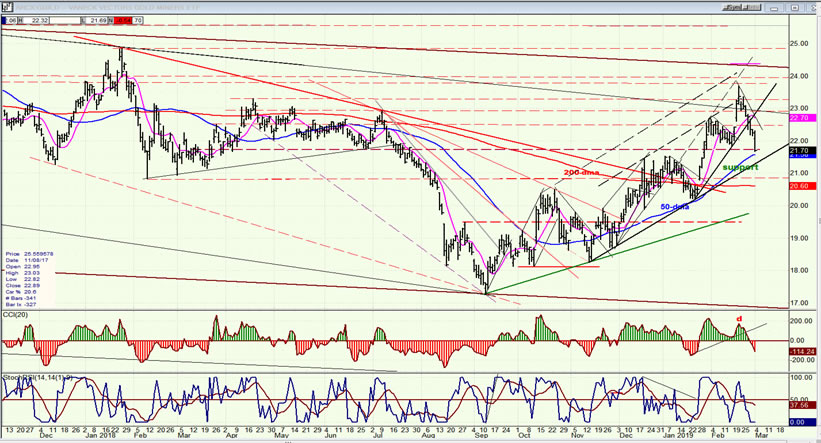Click the High 23.03 row in data window
Viewport: 821px width, 443px height.
23,273
